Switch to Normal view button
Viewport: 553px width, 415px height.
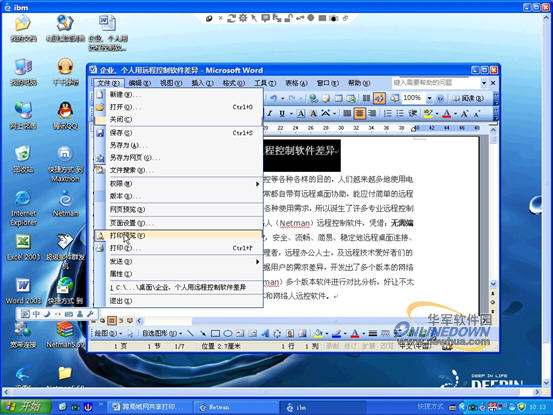pyautogui.click(x=93, y=321)
